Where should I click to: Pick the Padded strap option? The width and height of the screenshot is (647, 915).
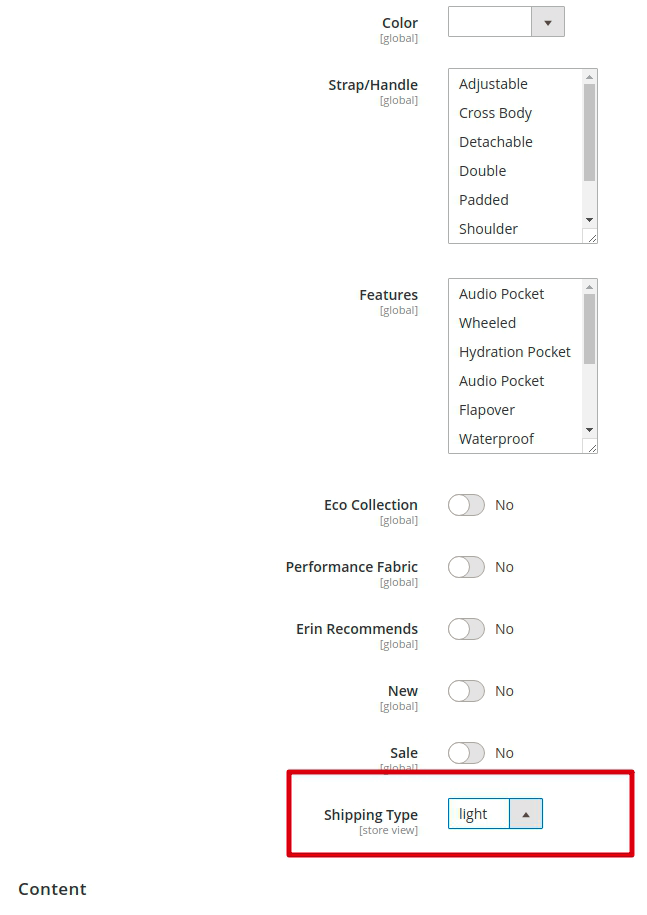pyautogui.click(x=483, y=200)
